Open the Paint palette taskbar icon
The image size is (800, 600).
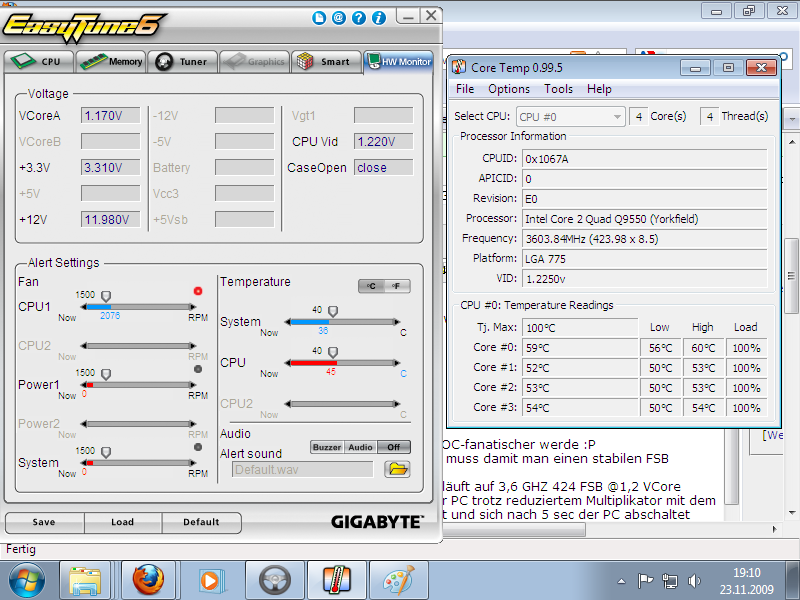(398, 581)
